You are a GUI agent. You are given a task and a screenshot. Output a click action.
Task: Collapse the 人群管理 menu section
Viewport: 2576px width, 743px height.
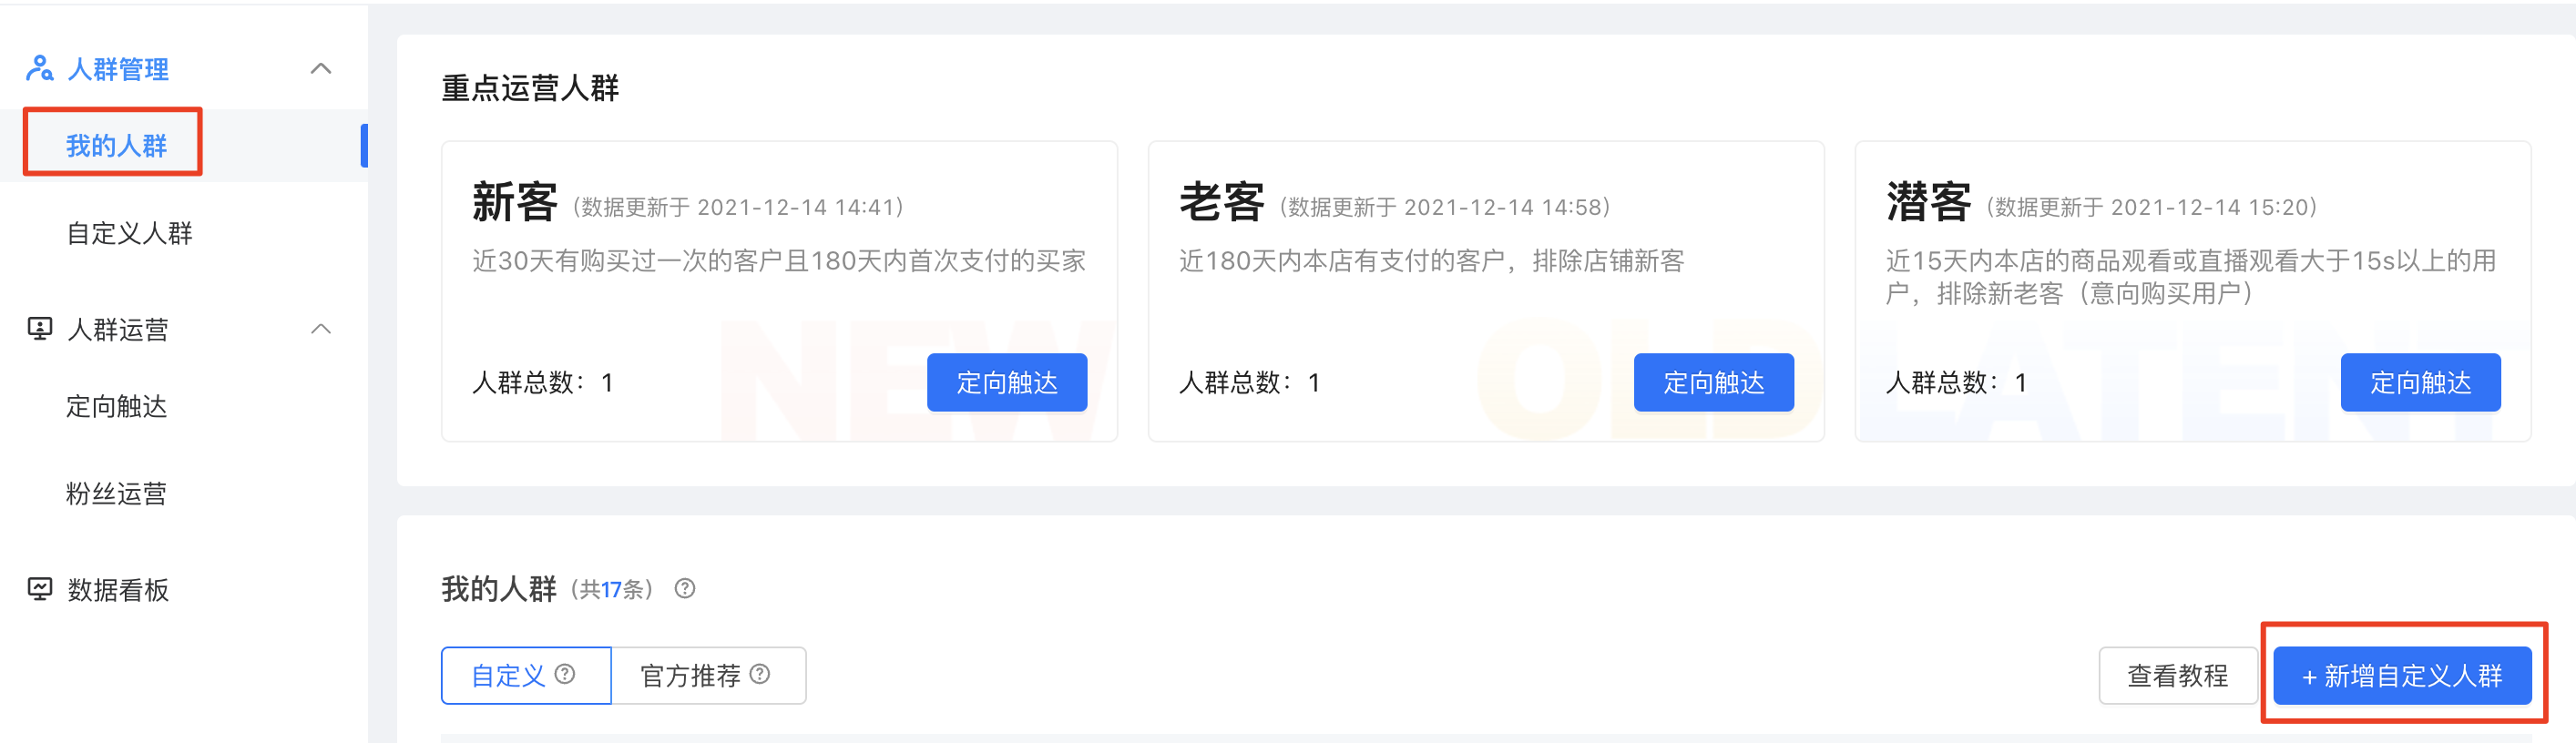(321, 68)
